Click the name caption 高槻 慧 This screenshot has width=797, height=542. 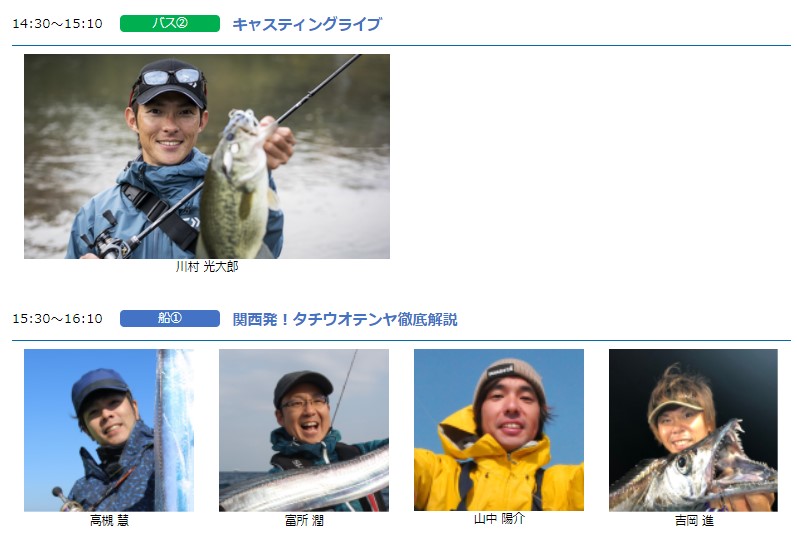click(109, 520)
